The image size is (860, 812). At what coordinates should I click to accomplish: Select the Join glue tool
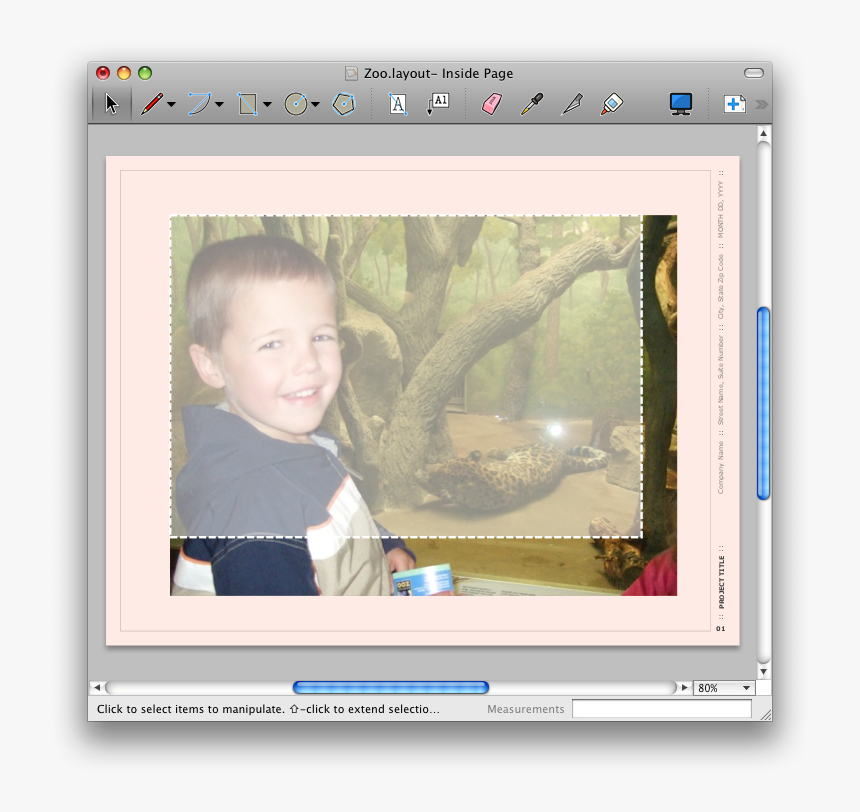tap(612, 104)
